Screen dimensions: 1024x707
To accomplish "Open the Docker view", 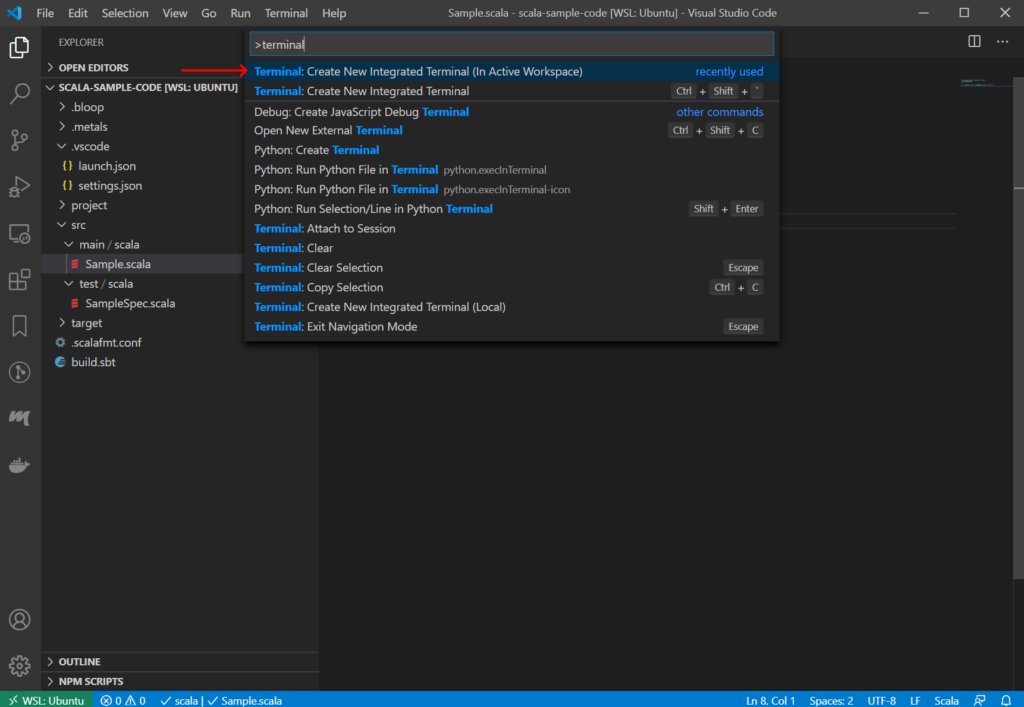I will pyautogui.click(x=20, y=465).
